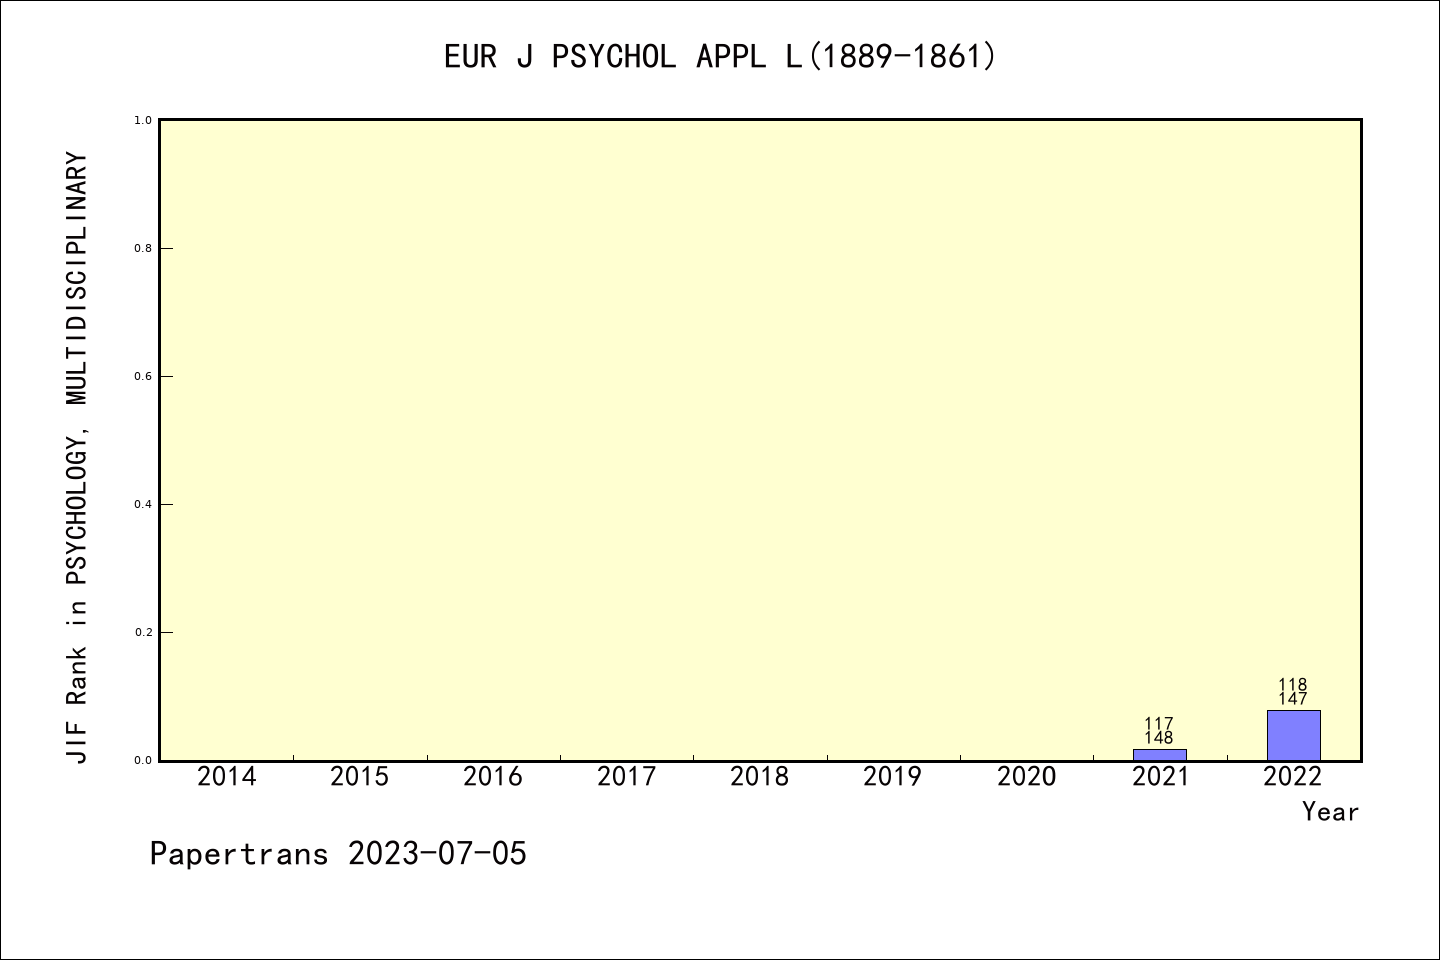Click the 2020 x-axis label
The image size is (1440, 960).
tap(1027, 777)
